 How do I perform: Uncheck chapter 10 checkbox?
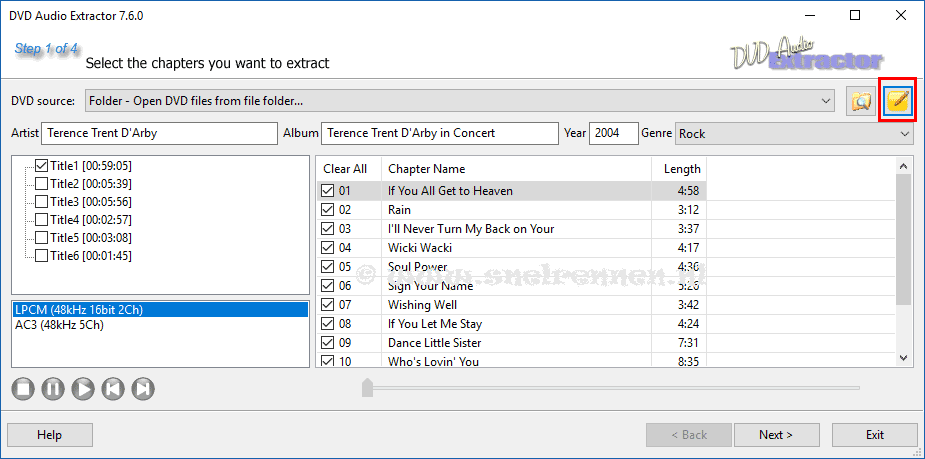327,361
